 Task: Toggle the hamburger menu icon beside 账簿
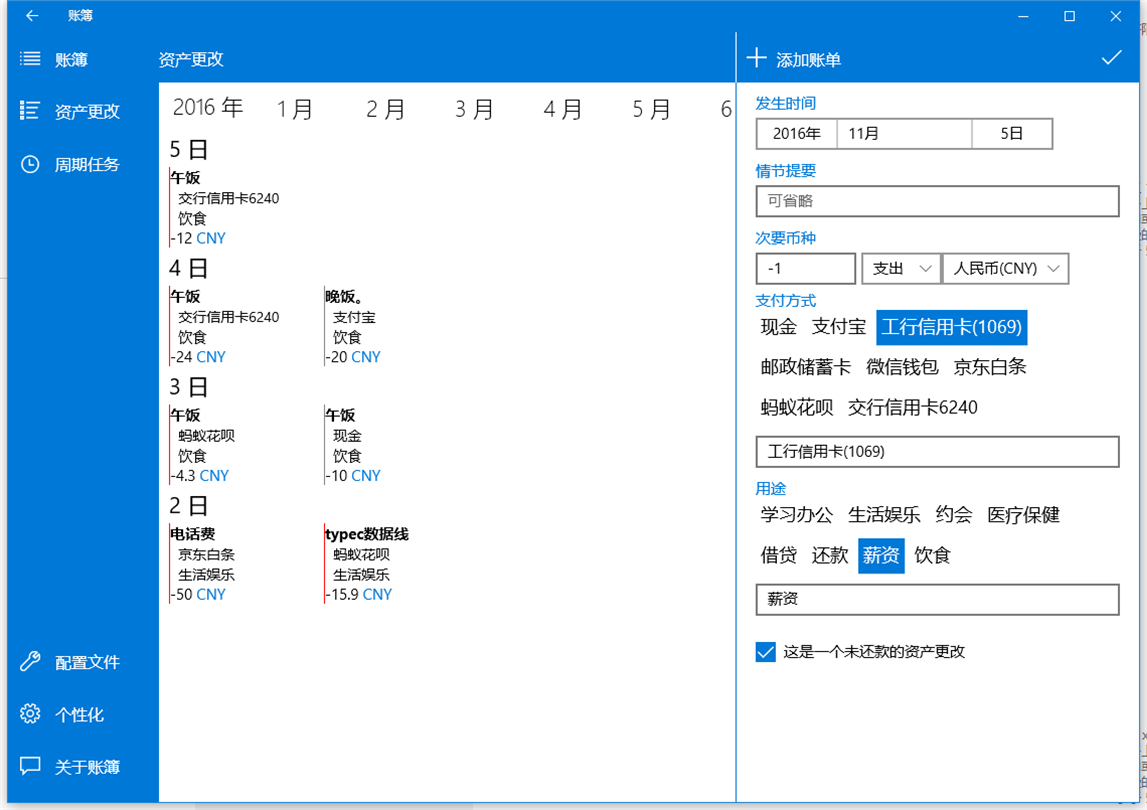point(30,59)
